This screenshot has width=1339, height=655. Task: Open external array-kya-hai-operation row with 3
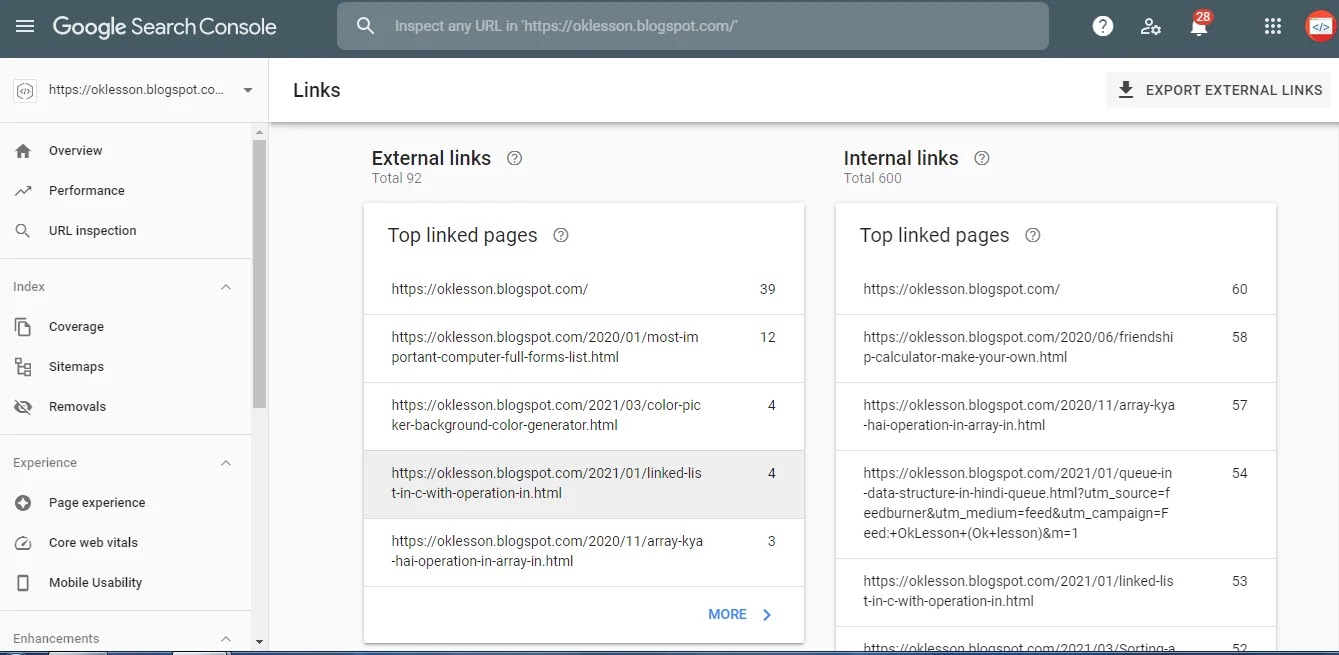(584, 551)
